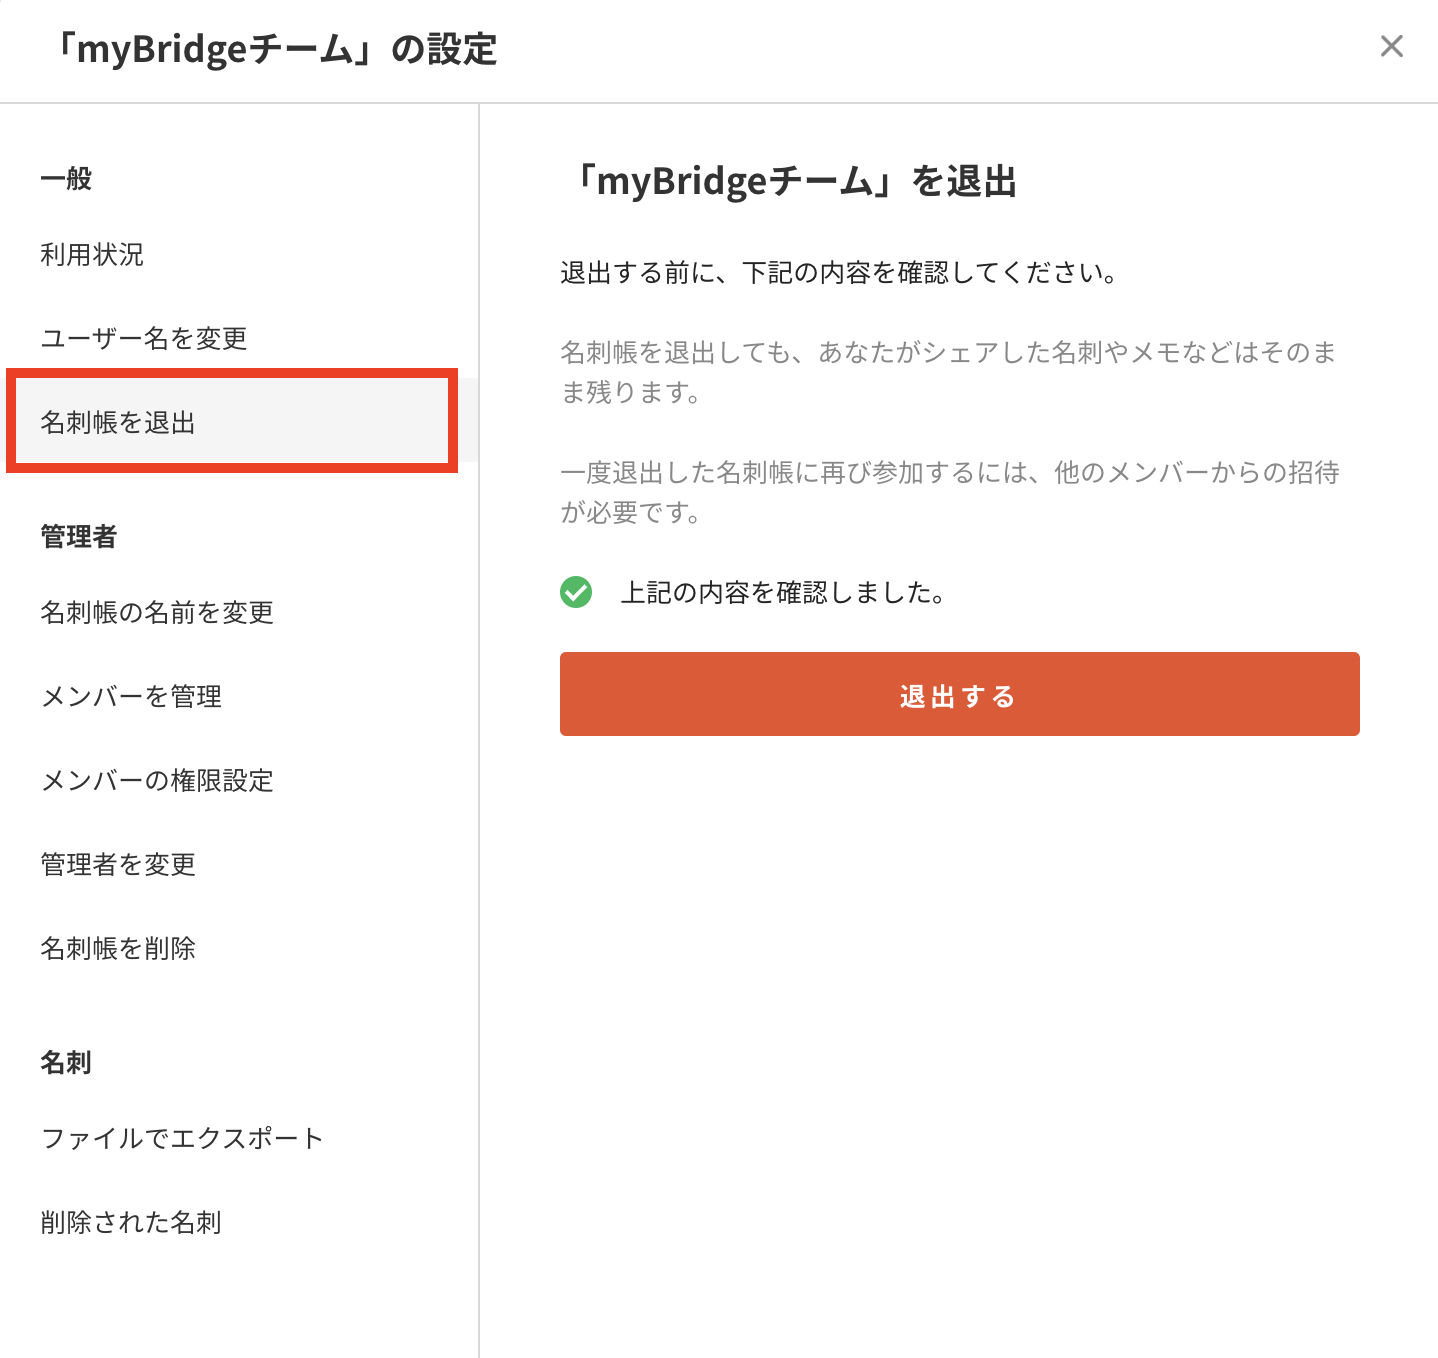The height and width of the screenshot is (1358, 1438).
Task: Click the 一度退出した名刺帳 notice paragraph
Action: click(950, 492)
